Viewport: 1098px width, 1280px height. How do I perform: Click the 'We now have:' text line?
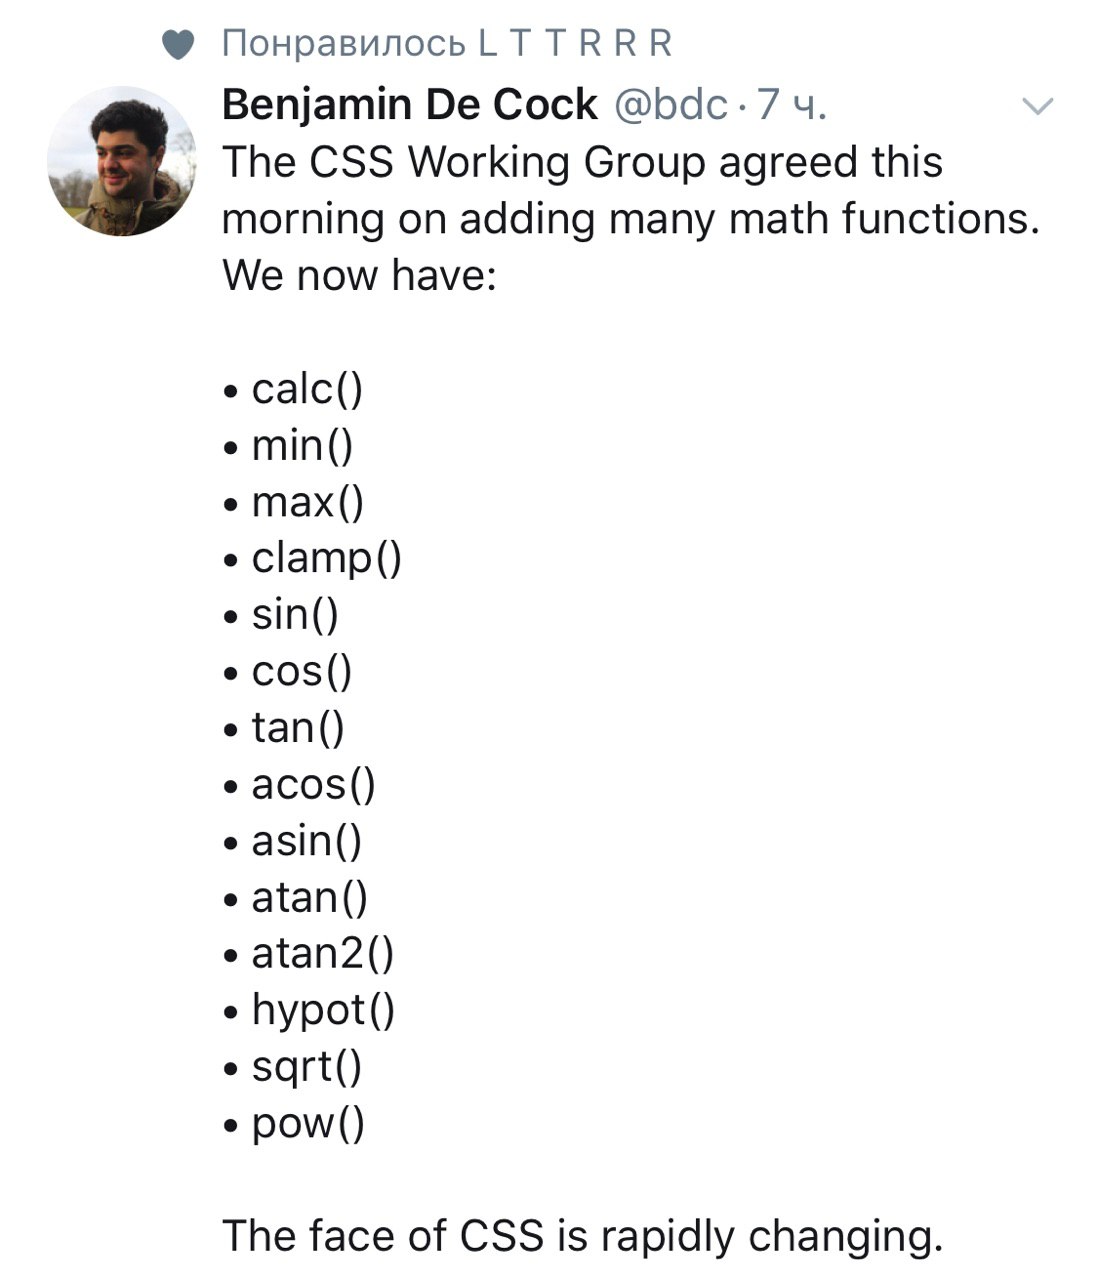click(x=359, y=275)
